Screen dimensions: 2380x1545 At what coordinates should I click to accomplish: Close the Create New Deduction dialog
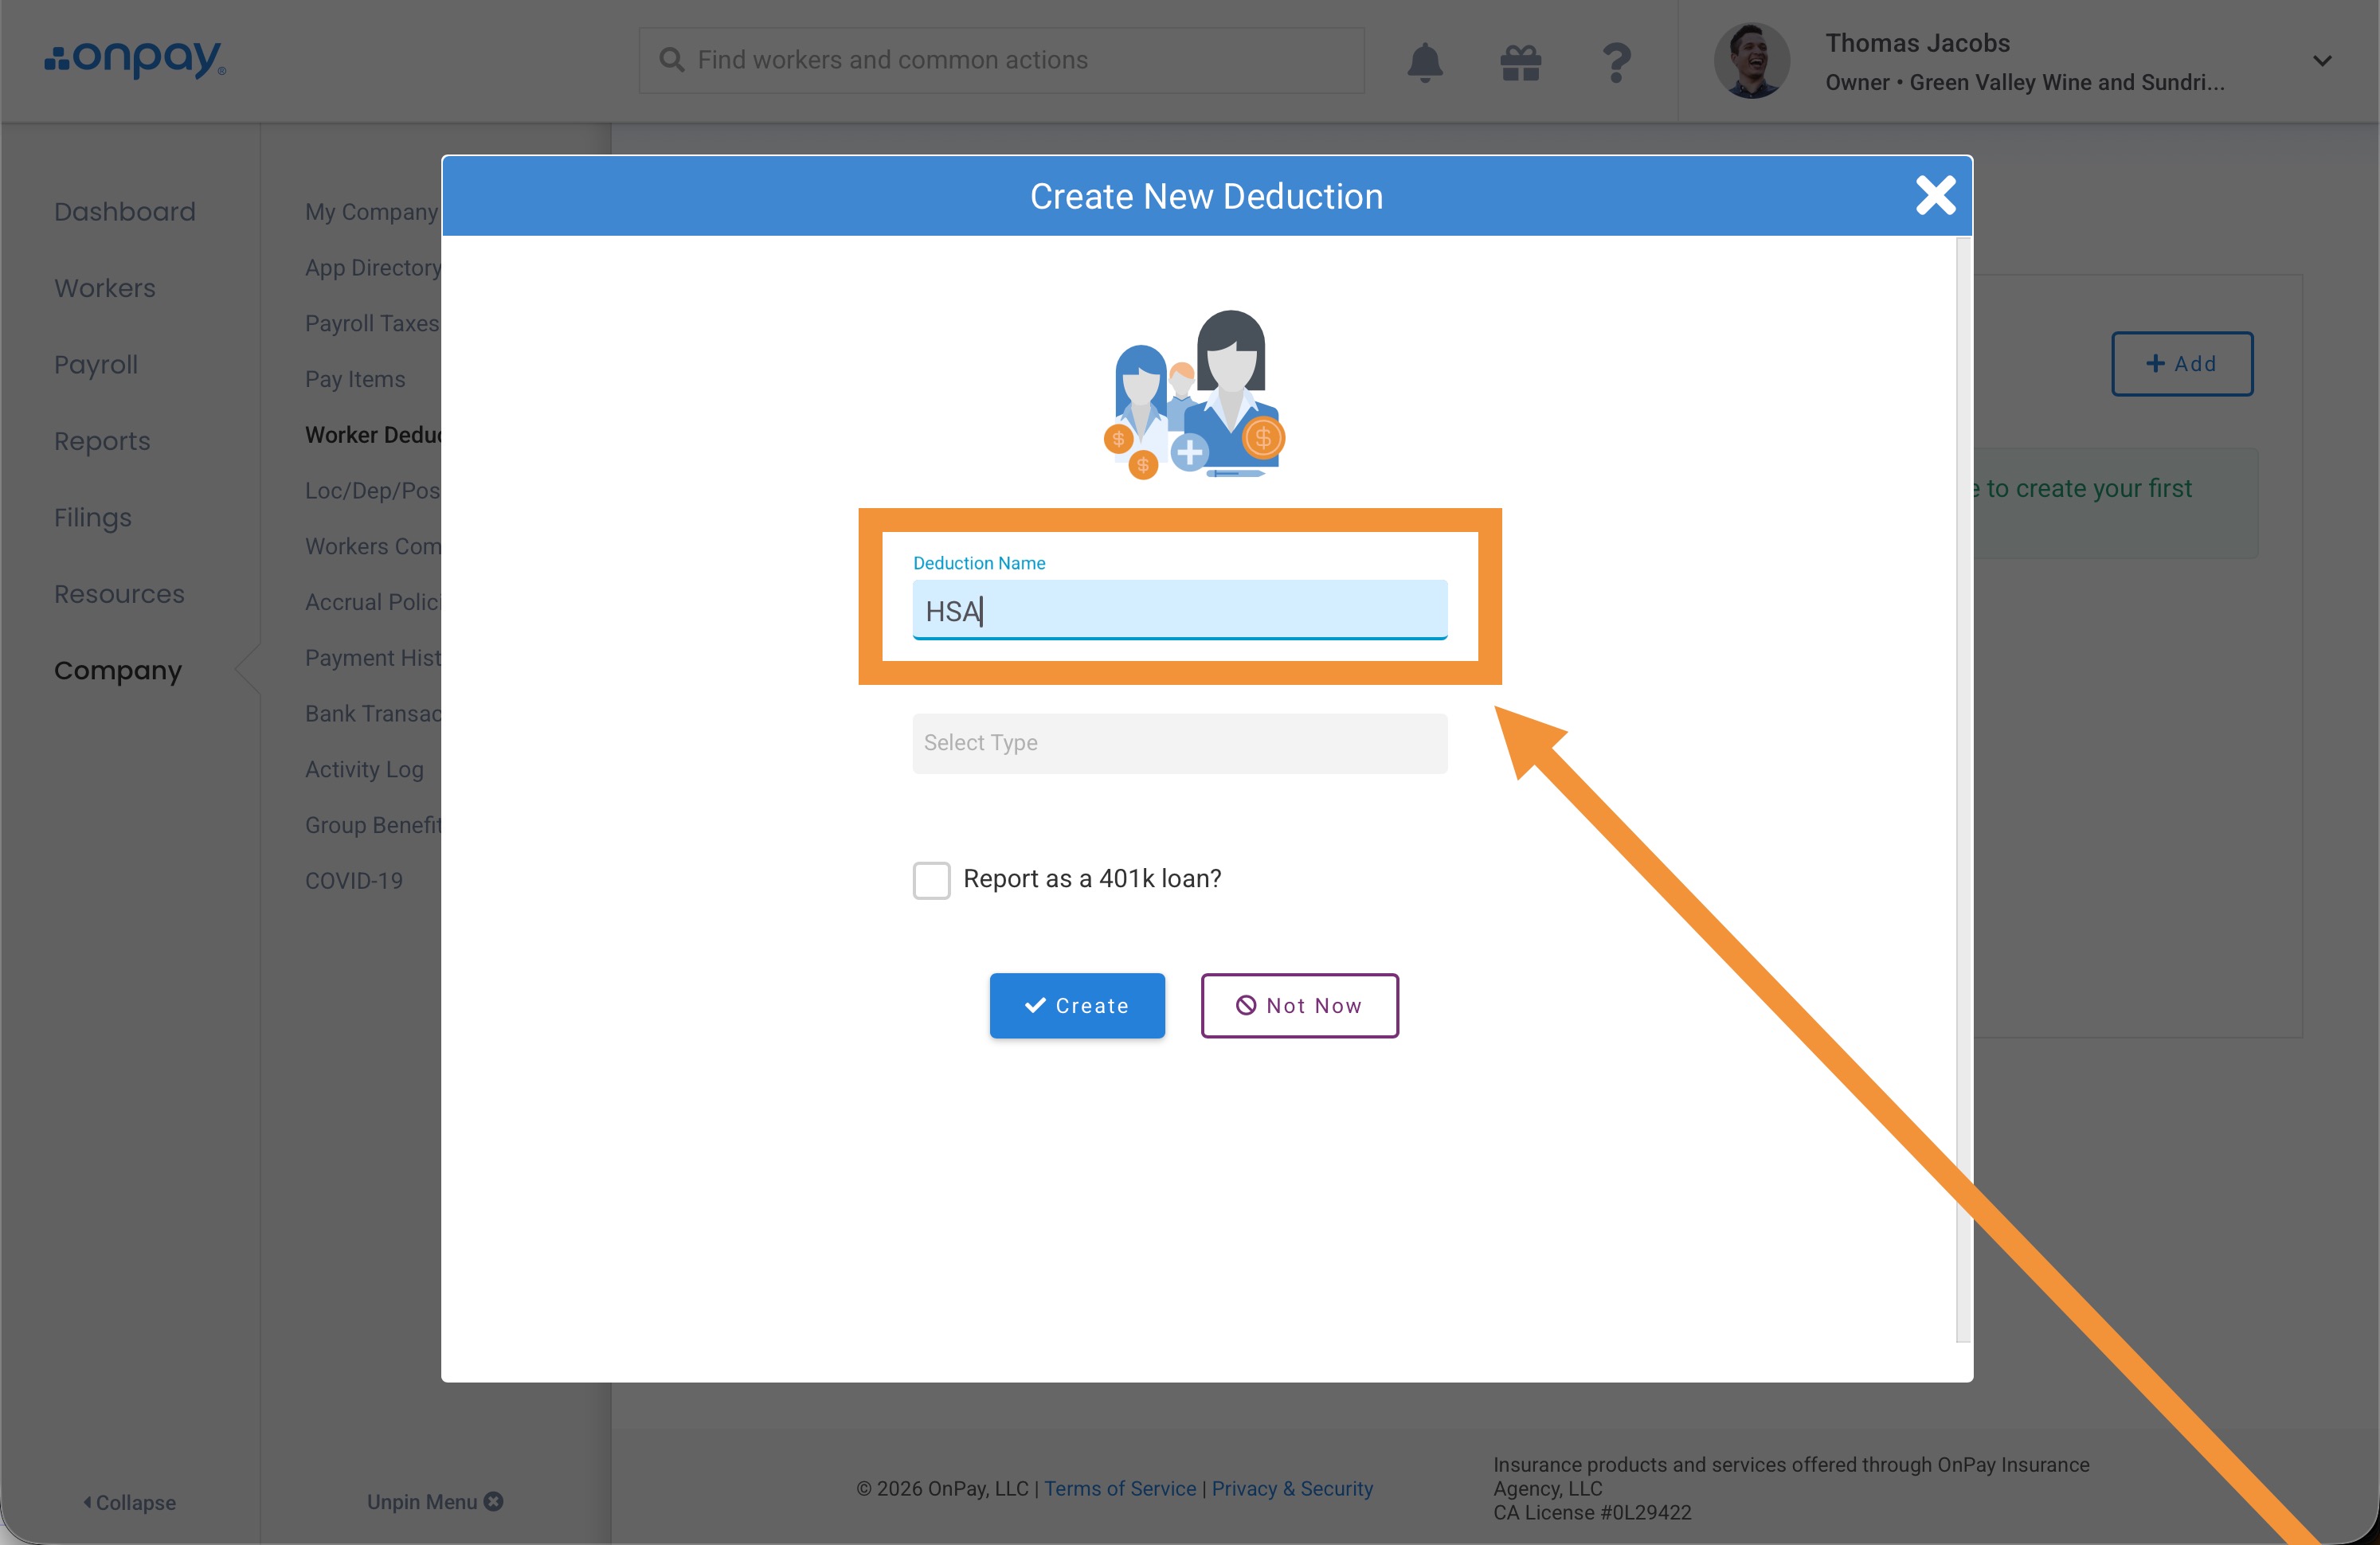pyautogui.click(x=1935, y=195)
